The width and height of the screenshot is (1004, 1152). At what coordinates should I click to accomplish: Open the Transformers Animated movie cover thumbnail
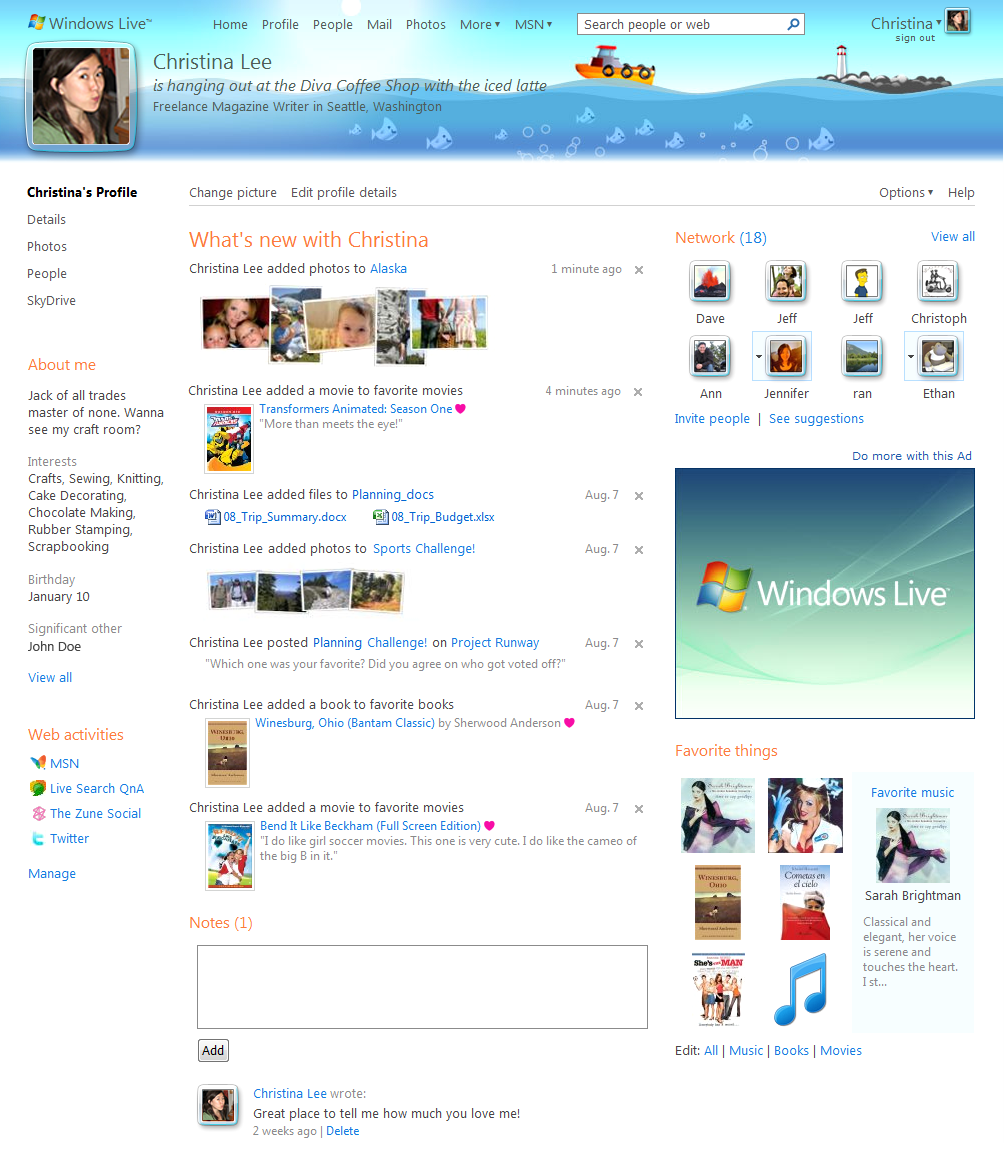click(x=228, y=439)
